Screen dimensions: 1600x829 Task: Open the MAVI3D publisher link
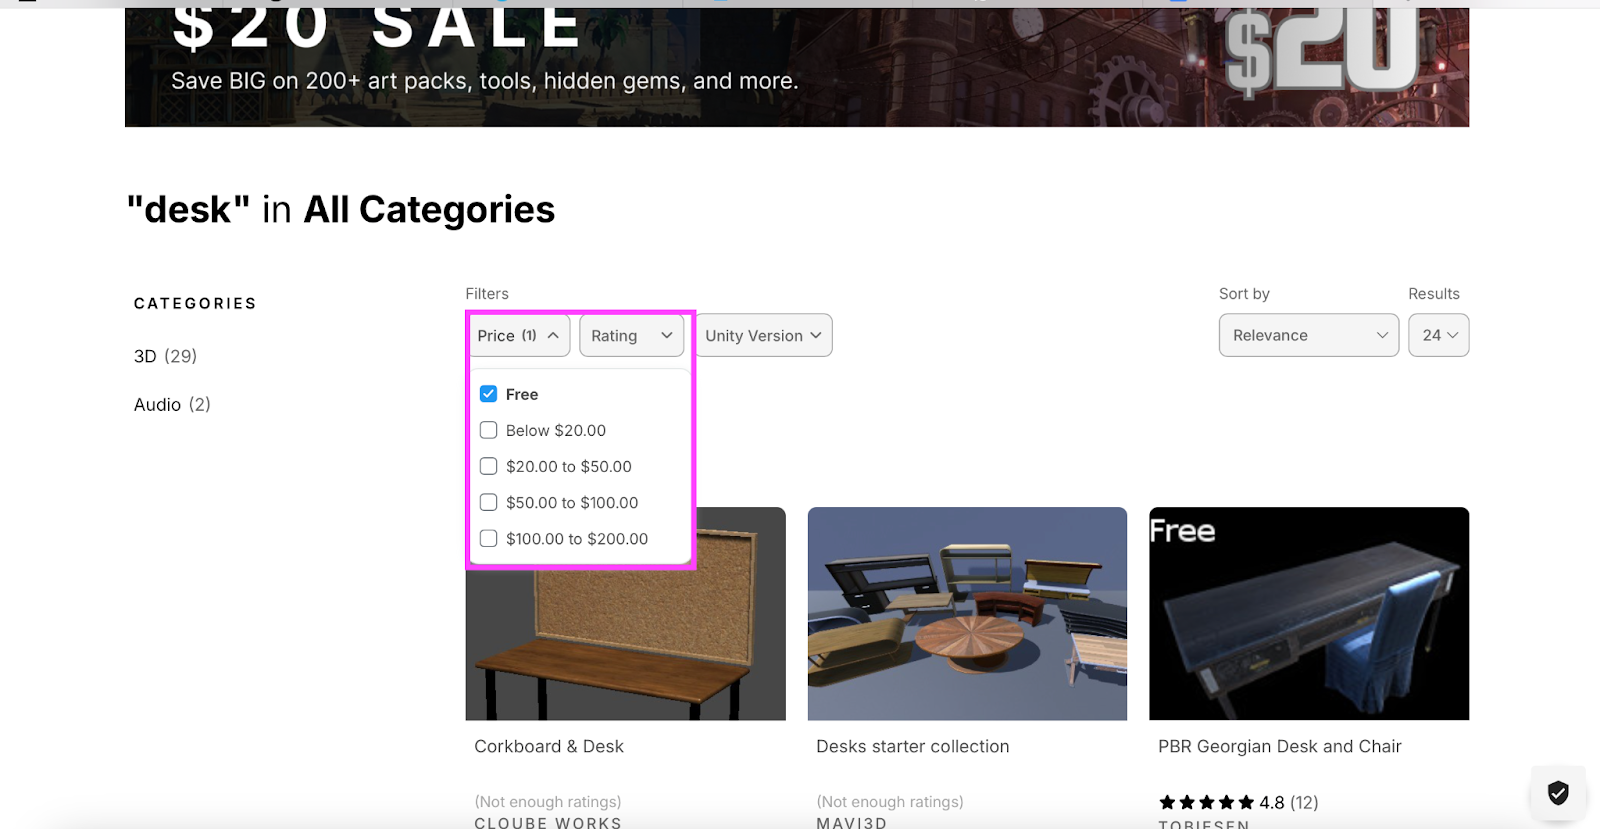[851, 823]
